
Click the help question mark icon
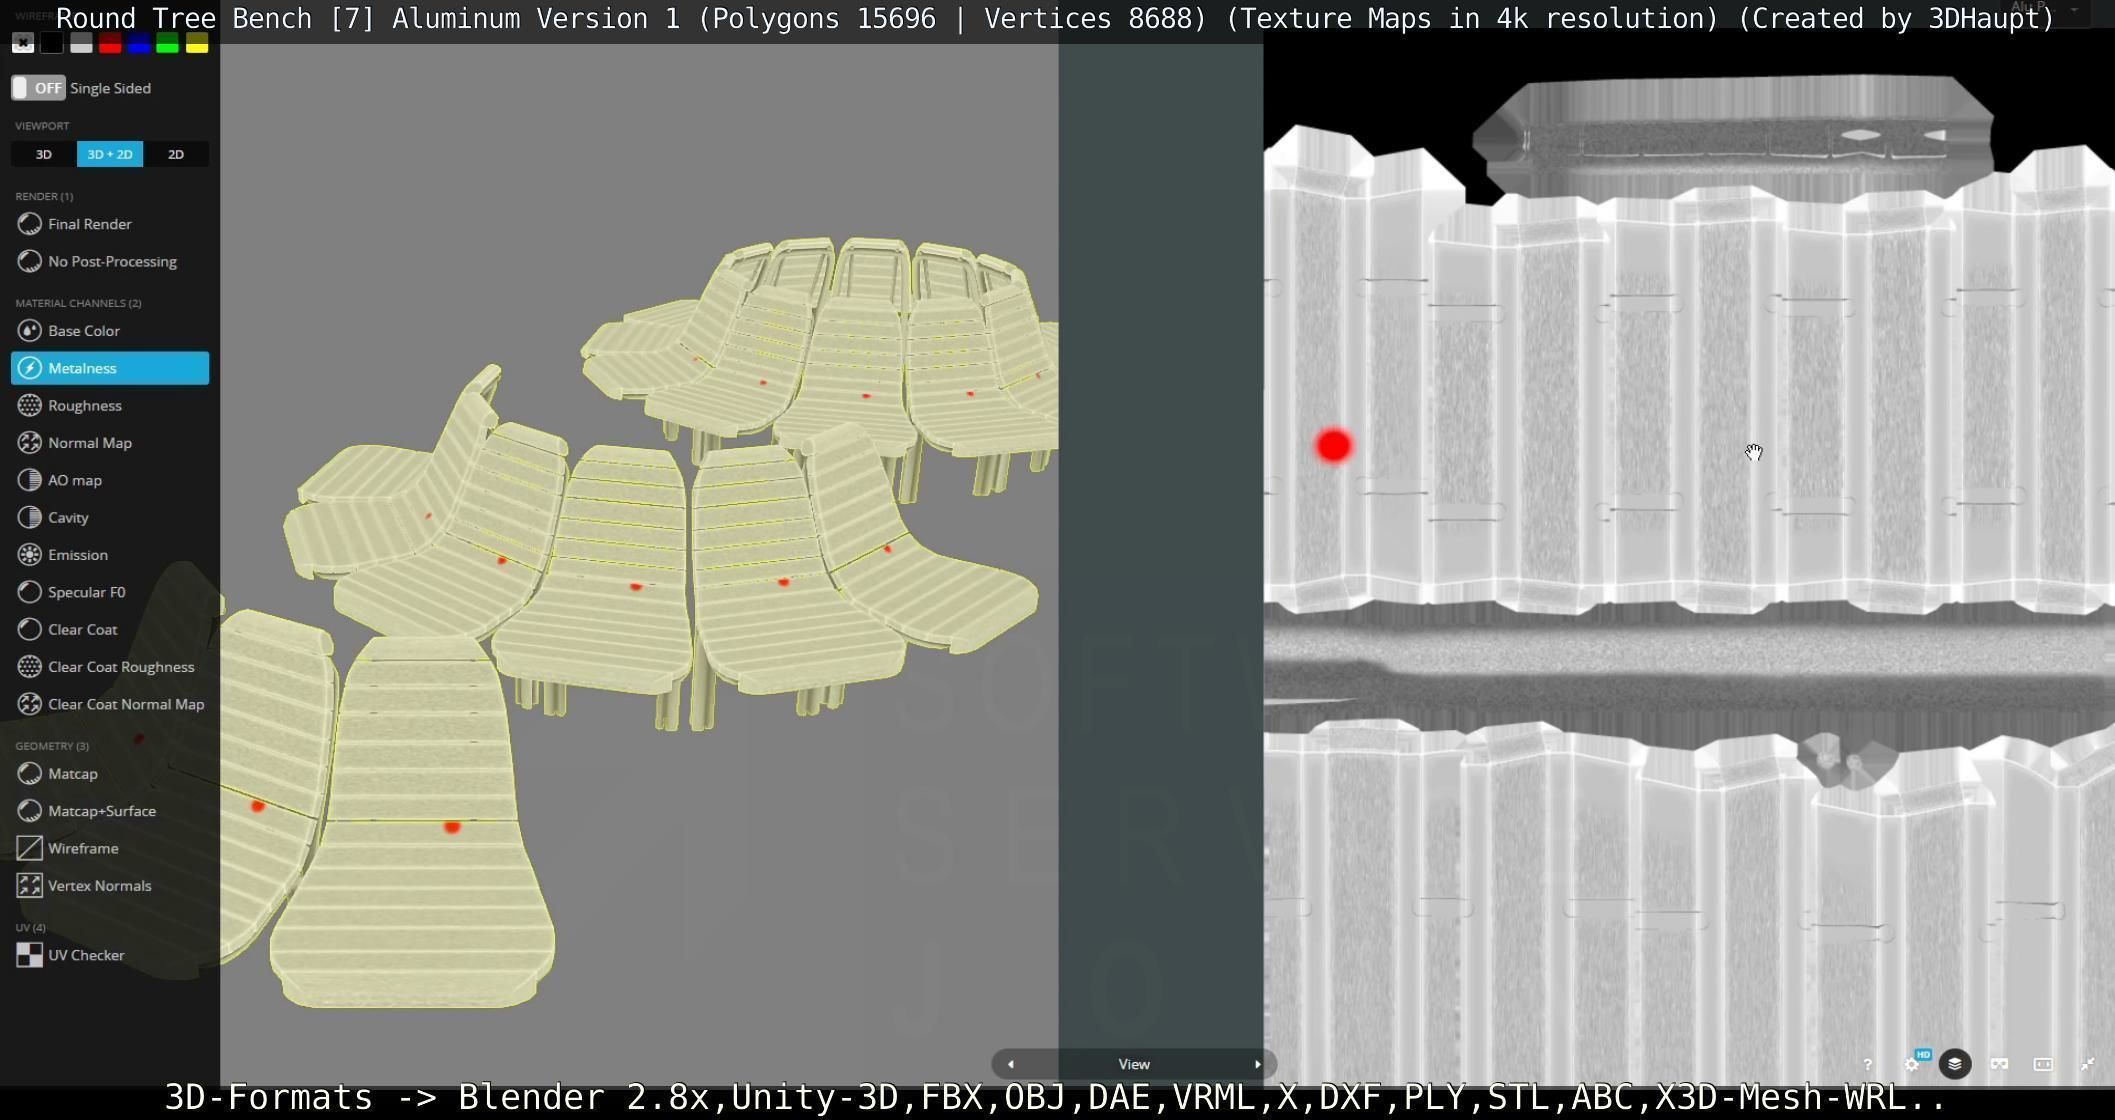(1867, 1065)
